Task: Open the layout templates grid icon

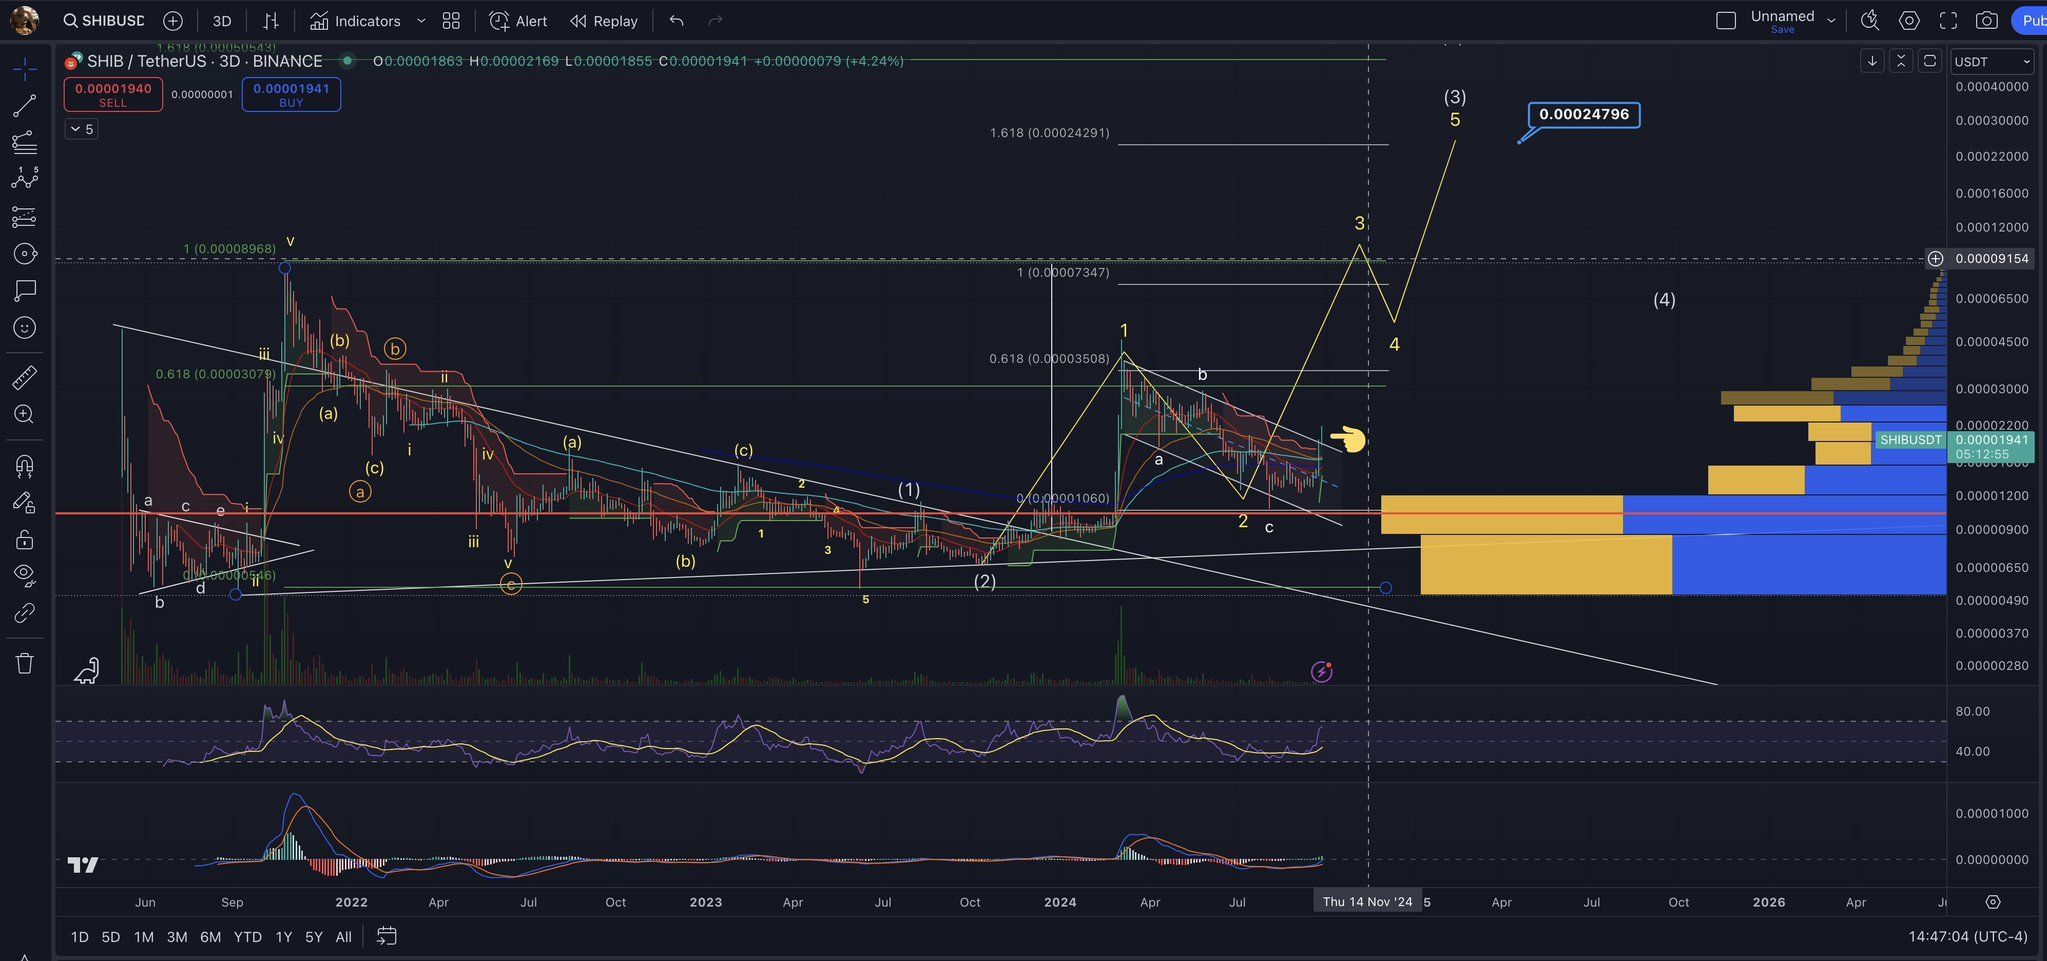Action: [451, 21]
